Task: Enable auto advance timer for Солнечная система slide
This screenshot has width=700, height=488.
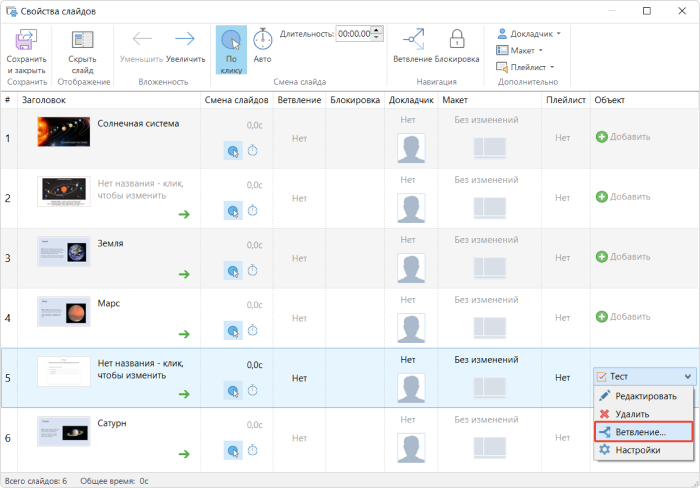Action: (x=253, y=150)
